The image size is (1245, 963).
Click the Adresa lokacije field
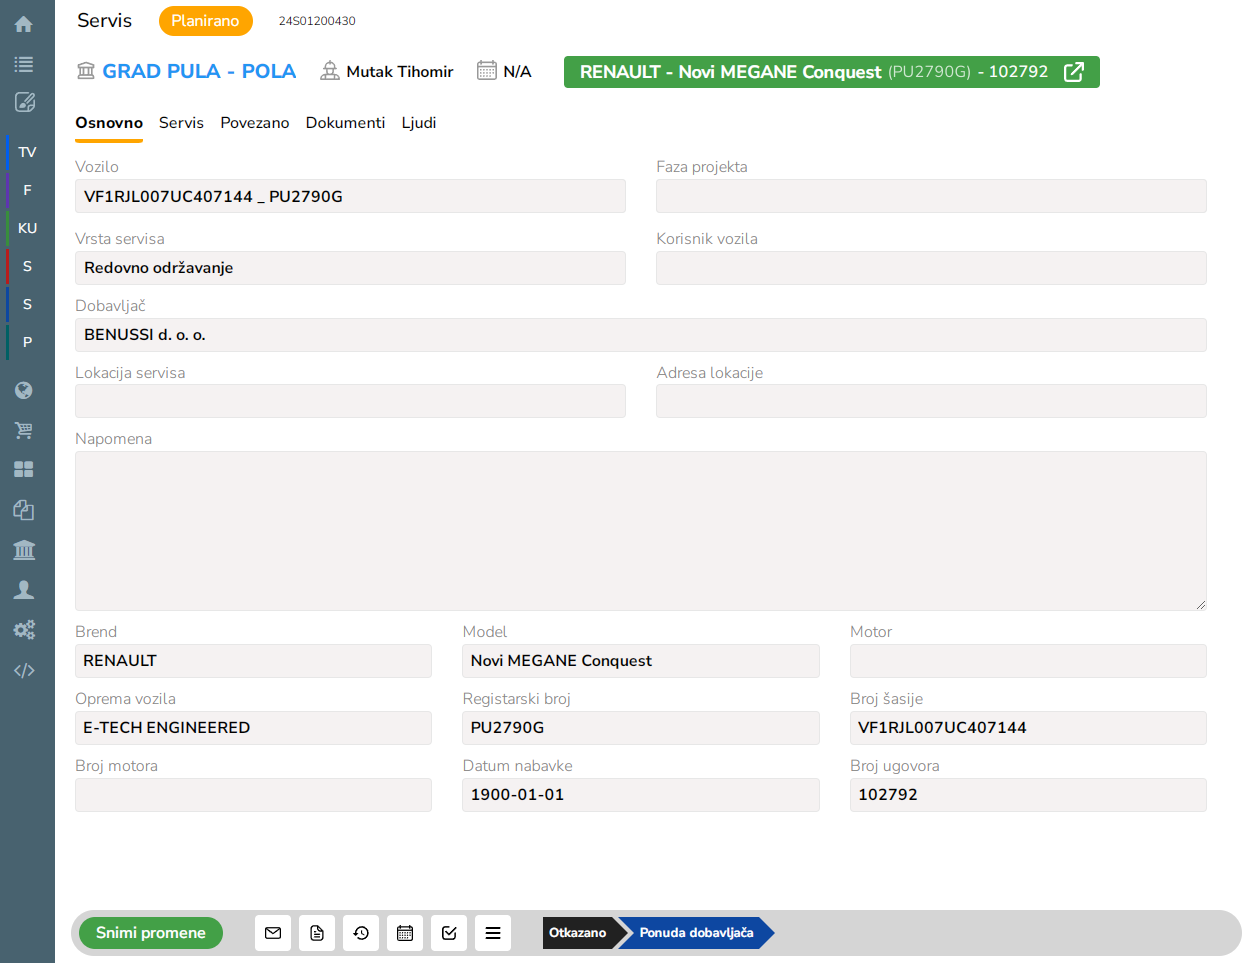coord(931,401)
